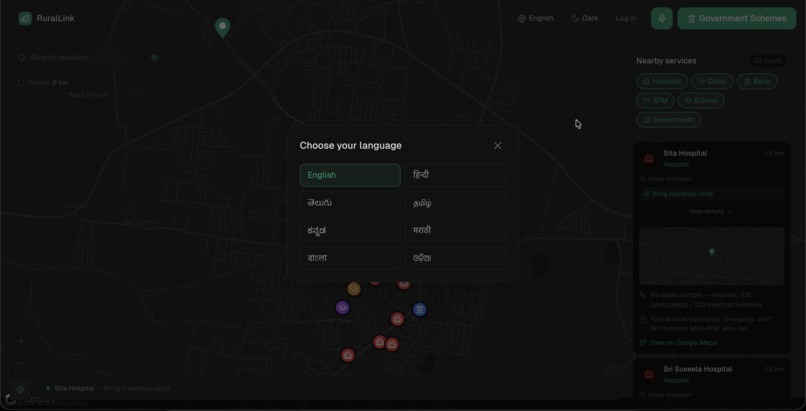
Task: Click the Sita Hospital mini map thumbnail
Action: [711, 256]
